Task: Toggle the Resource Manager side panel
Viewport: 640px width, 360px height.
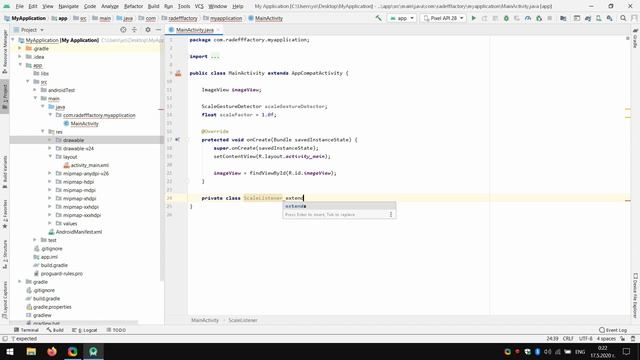Action: click(5, 51)
